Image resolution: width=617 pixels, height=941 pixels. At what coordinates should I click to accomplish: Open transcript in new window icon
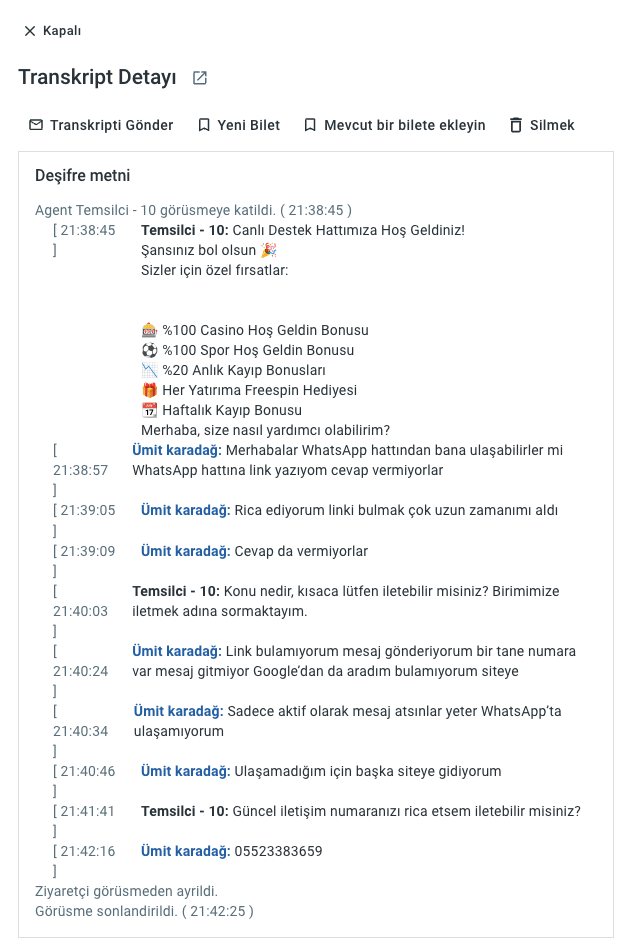click(x=200, y=78)
